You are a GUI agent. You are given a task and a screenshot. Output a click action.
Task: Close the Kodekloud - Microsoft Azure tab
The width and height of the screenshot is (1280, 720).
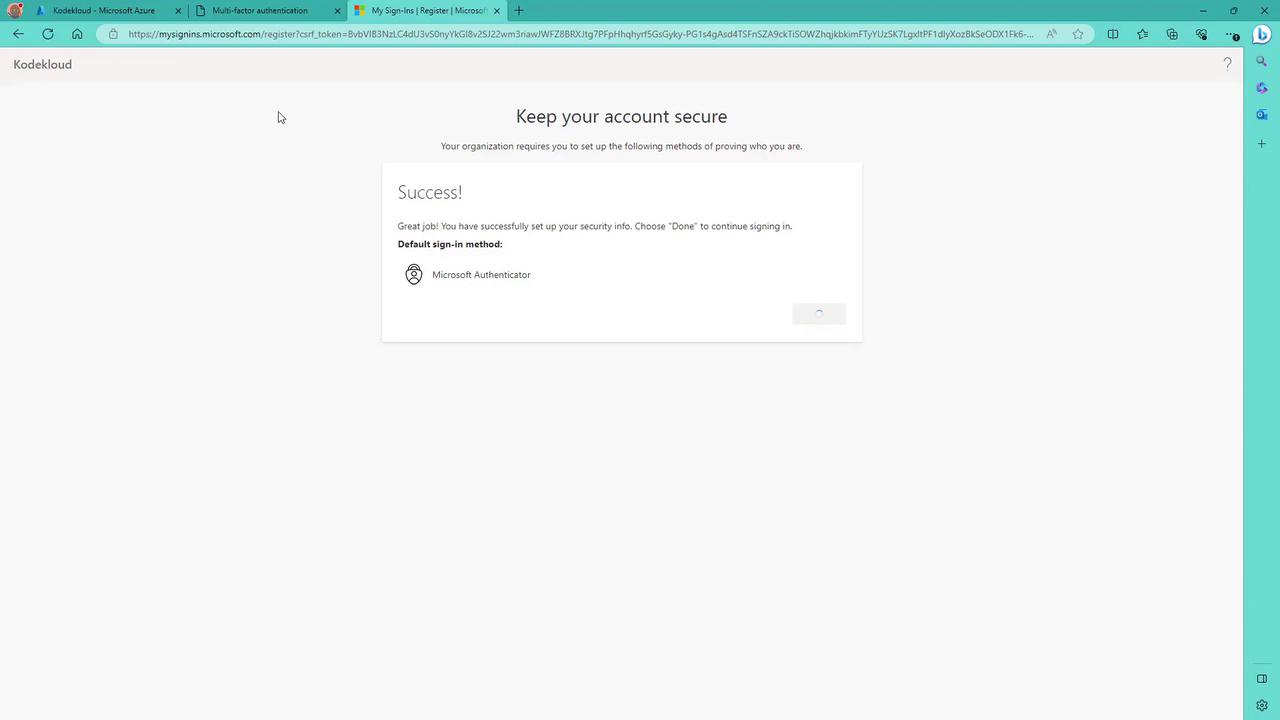[178, 11]
